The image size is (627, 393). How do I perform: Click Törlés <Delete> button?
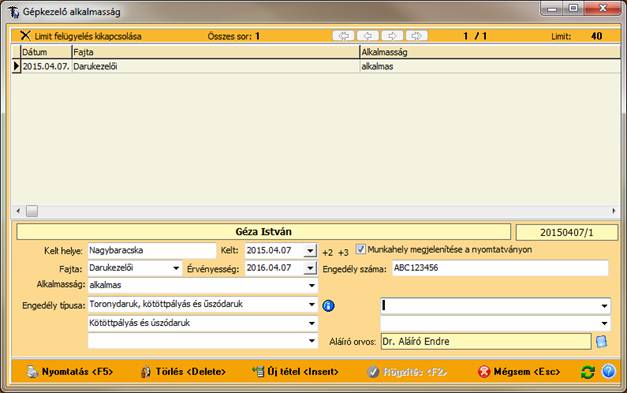point(183,371)
